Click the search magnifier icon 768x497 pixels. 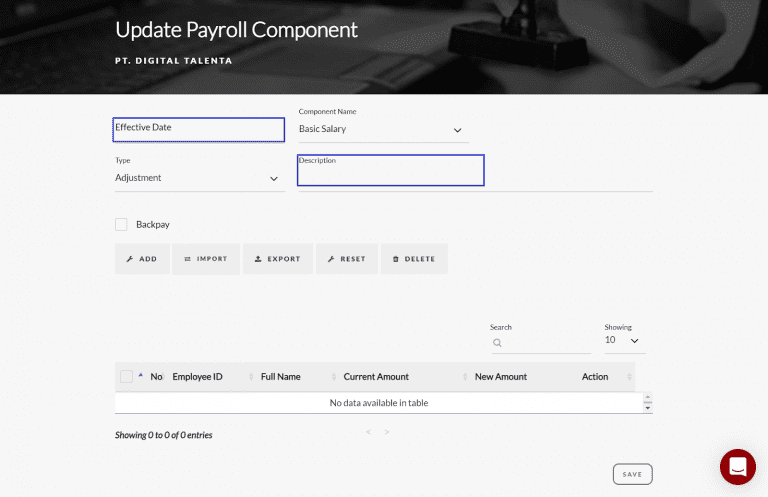497,343
